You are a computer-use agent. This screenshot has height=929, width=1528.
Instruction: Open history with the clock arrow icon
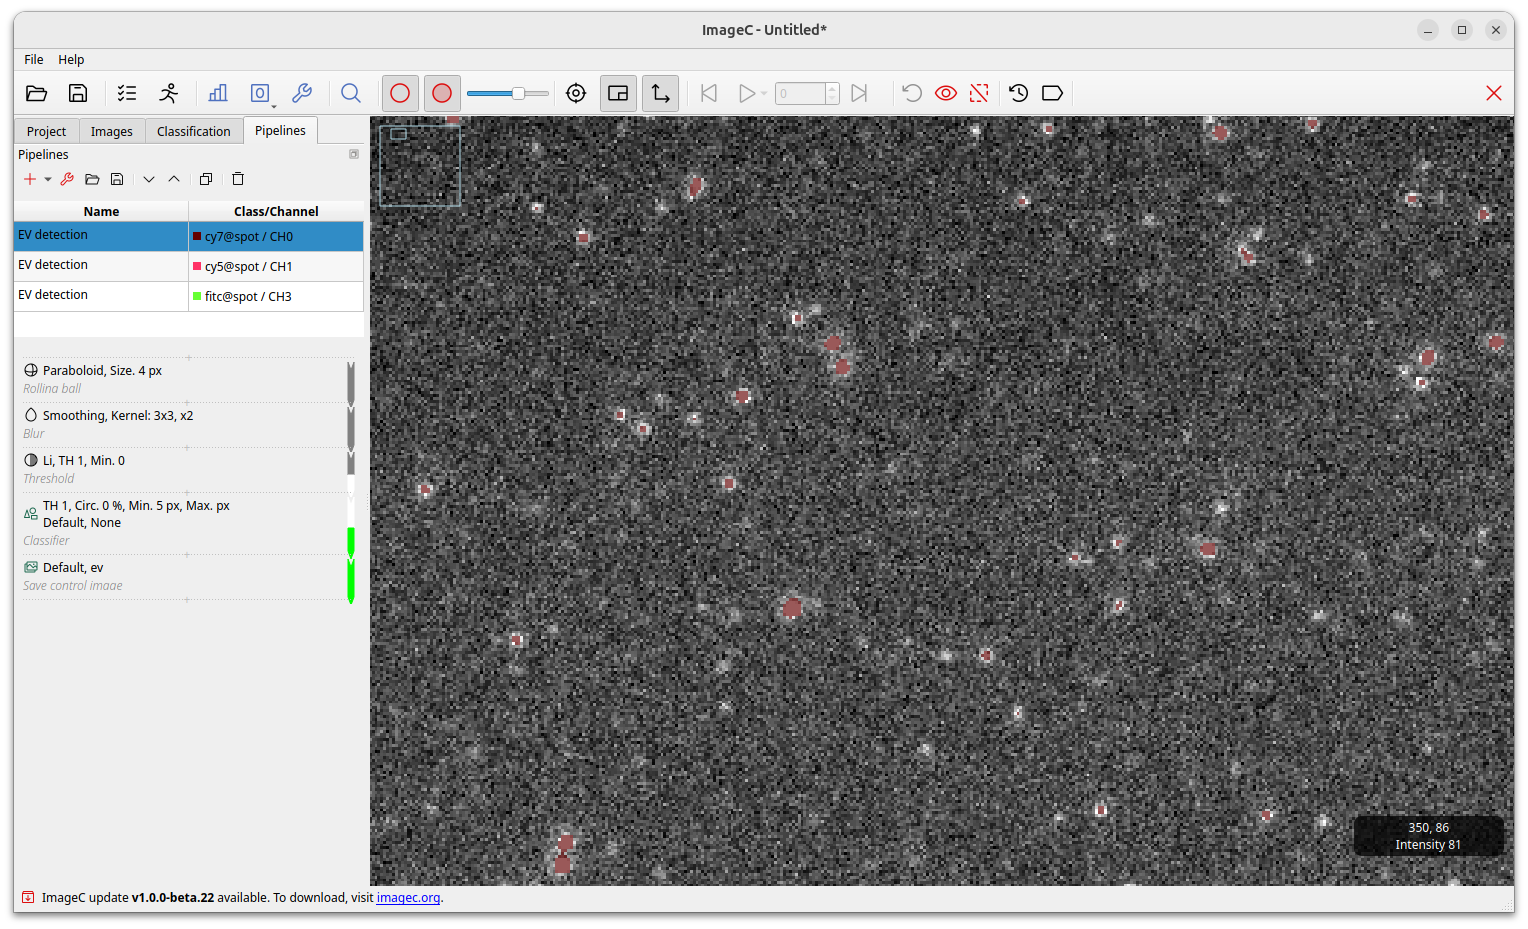[x=1019, y=93]
